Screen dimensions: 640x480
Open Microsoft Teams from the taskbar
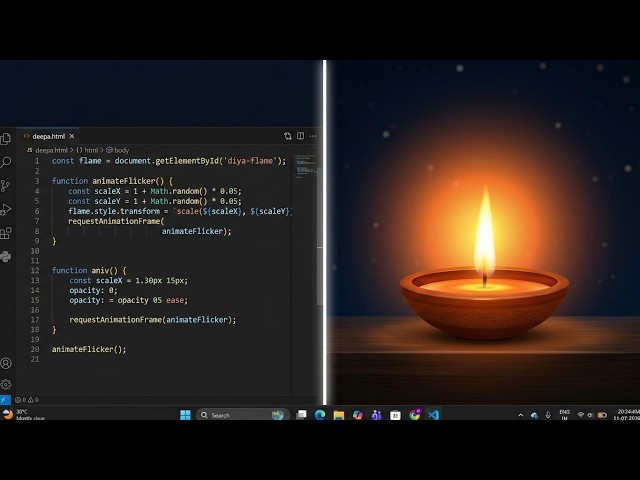tap(376, 415)
